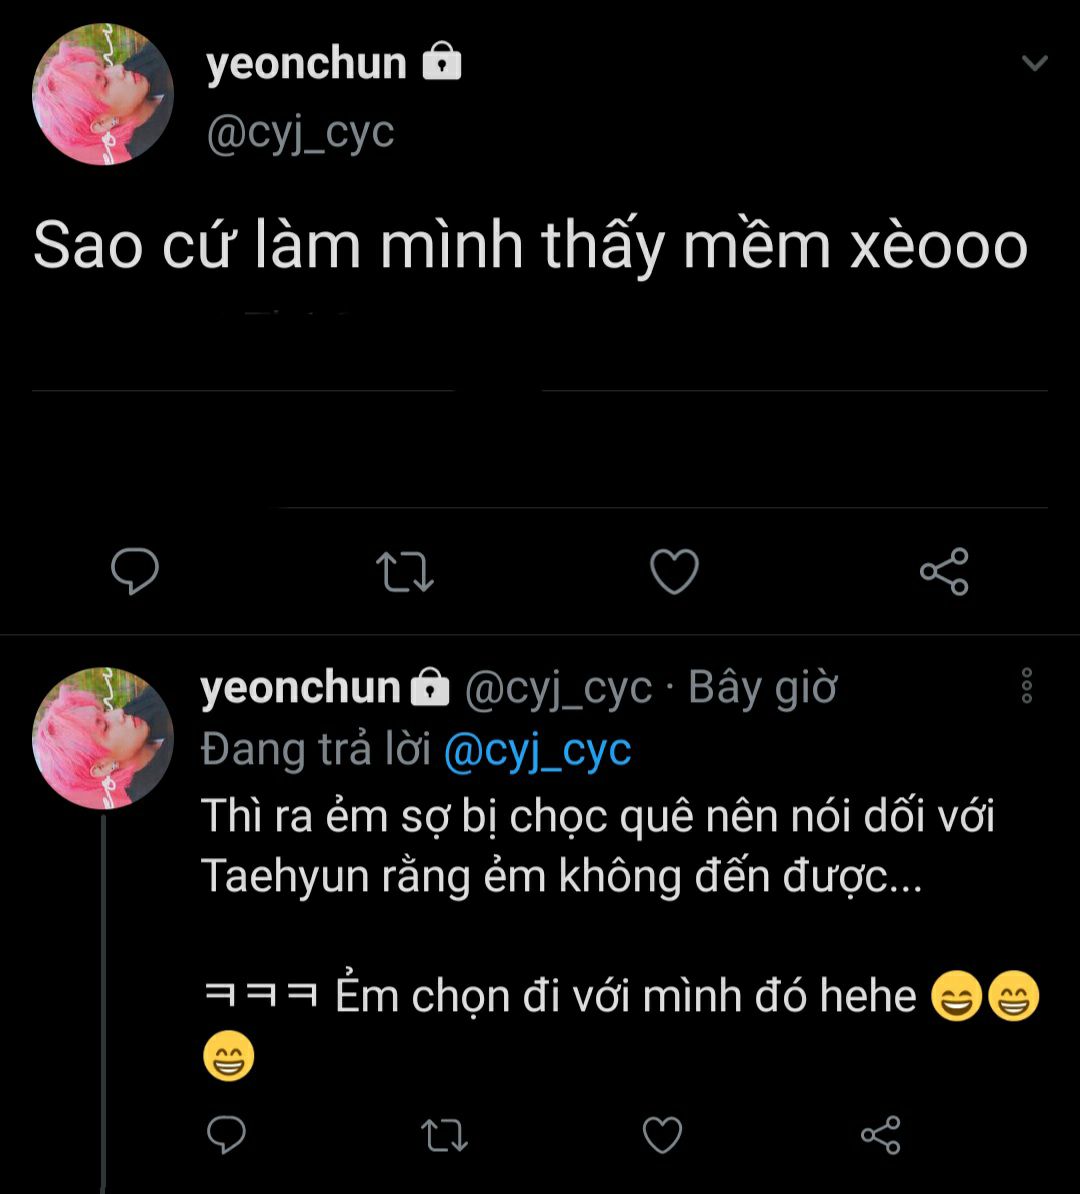
Task: Retweet the reply mentioning Taehyun
Action: coord(443,1135)
